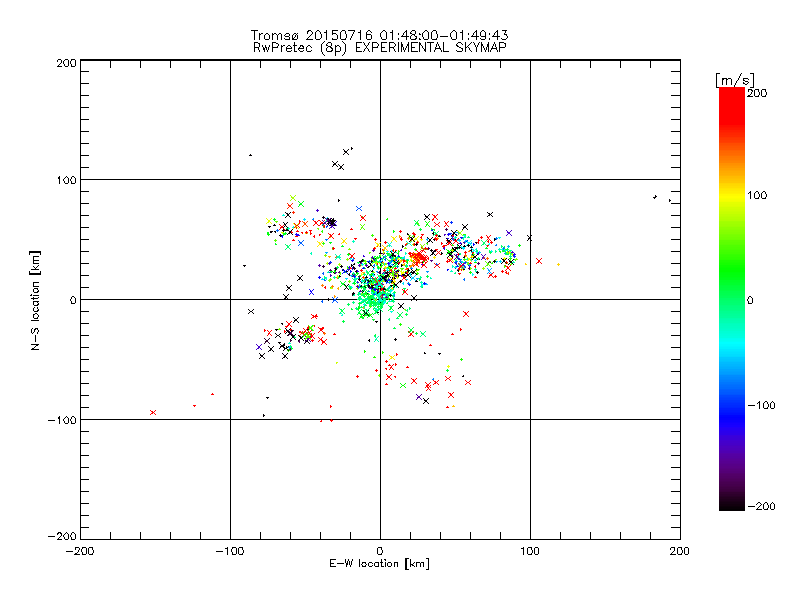Click the y-axis tick label 200
This screenshot has width=800, height=600.
tap(66, 63)
